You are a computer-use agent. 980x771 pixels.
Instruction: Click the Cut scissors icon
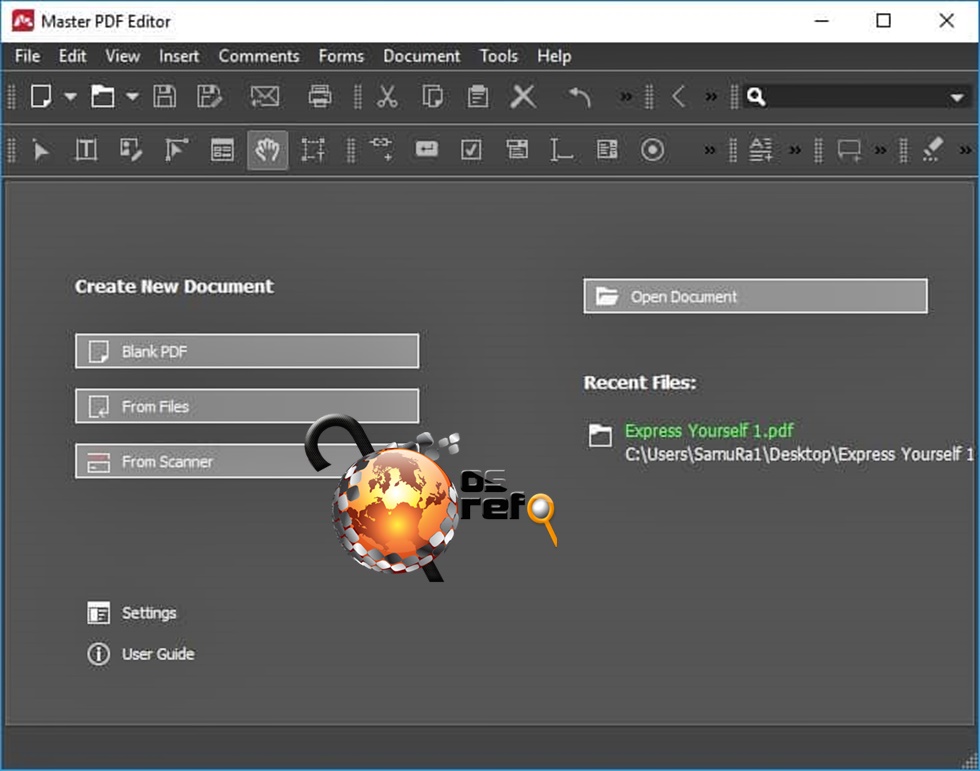point(388,97)
